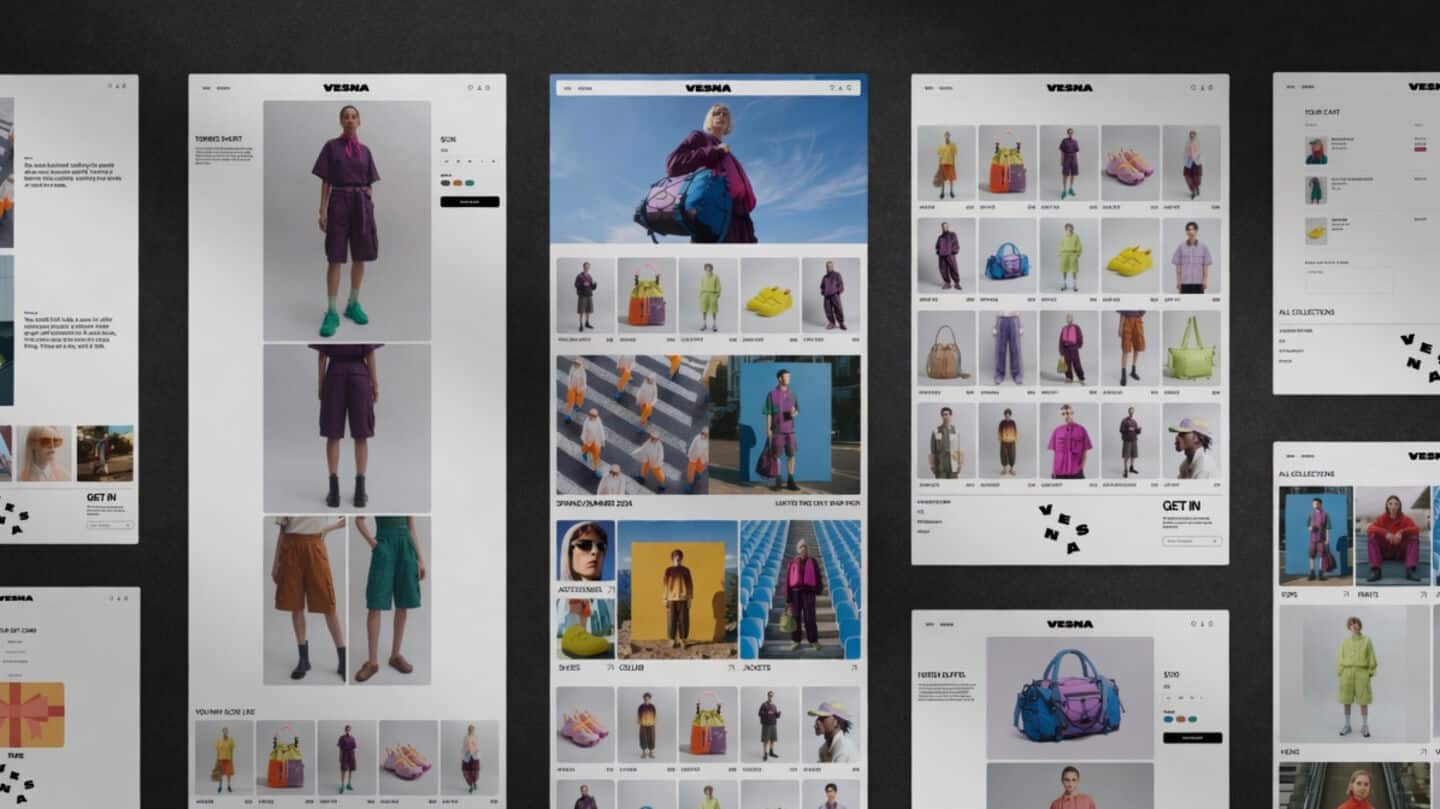Screen dimensions: 1440x809
Task: Open the brown shorts photo on the purple shirt page
Action: [x=305, y=600]
